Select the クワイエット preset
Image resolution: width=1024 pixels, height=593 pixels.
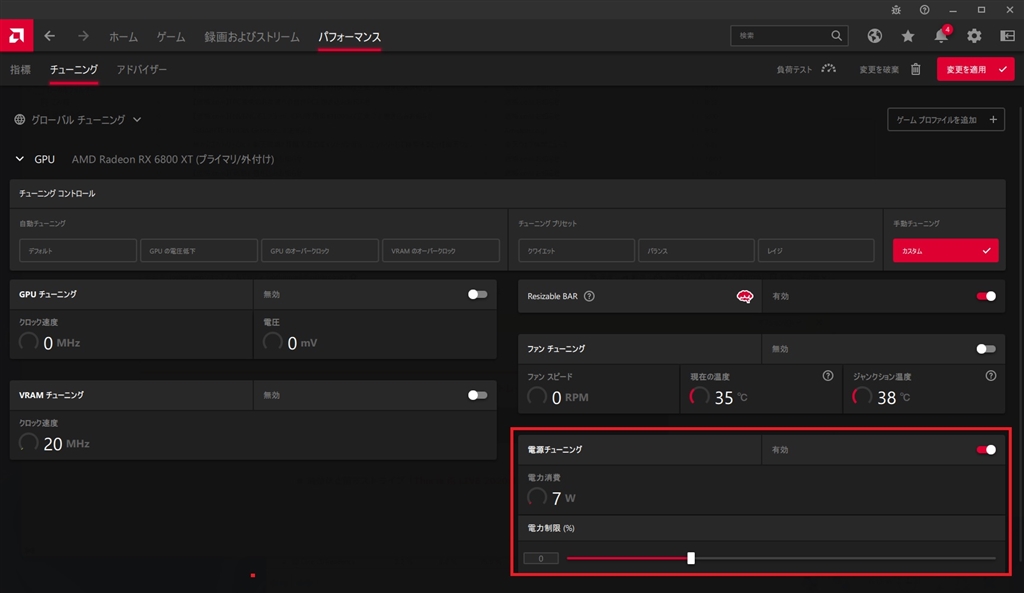click(577, 251)
